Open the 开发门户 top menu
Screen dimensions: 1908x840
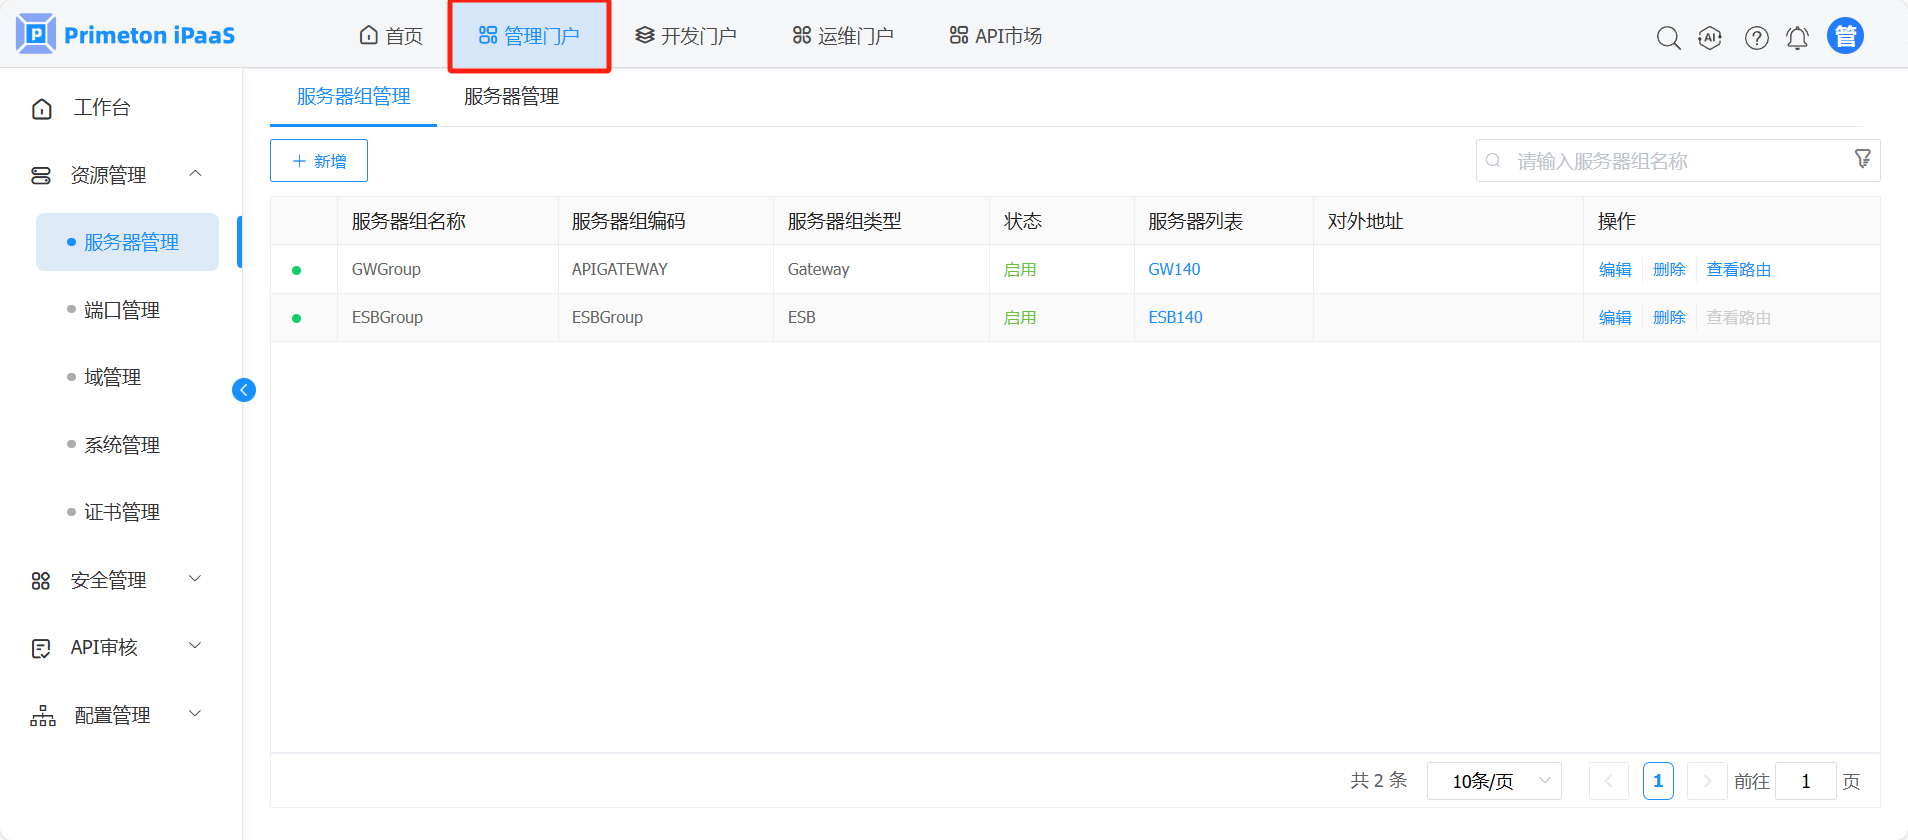tap(686, 36)
